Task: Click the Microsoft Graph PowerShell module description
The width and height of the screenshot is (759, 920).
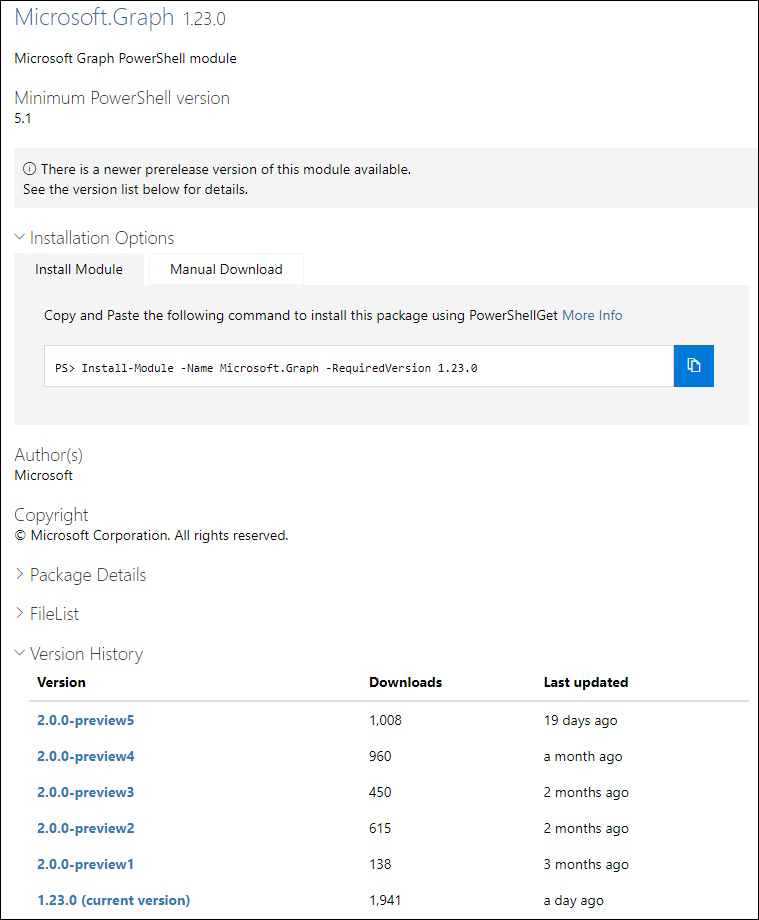Action: [126, 59]
